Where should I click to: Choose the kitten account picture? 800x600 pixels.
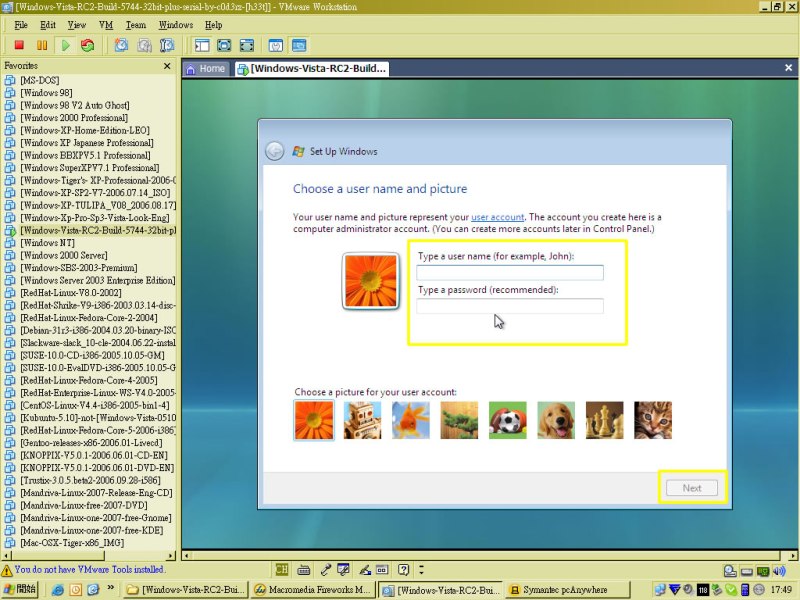point(653,420)
